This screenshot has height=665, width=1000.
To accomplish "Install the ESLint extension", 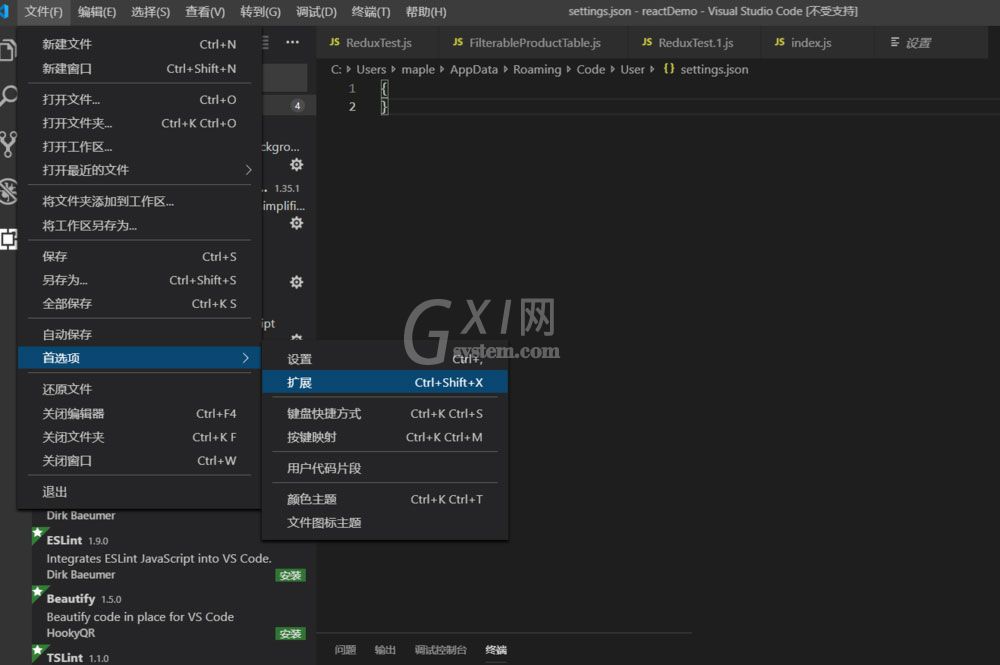I will (x=290, y=576).
